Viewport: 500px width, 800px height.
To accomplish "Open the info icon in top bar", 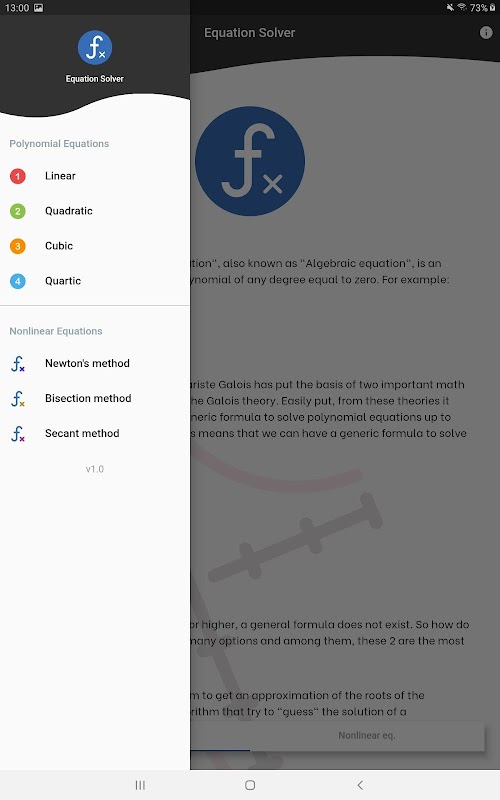I will tap(486, 33).
